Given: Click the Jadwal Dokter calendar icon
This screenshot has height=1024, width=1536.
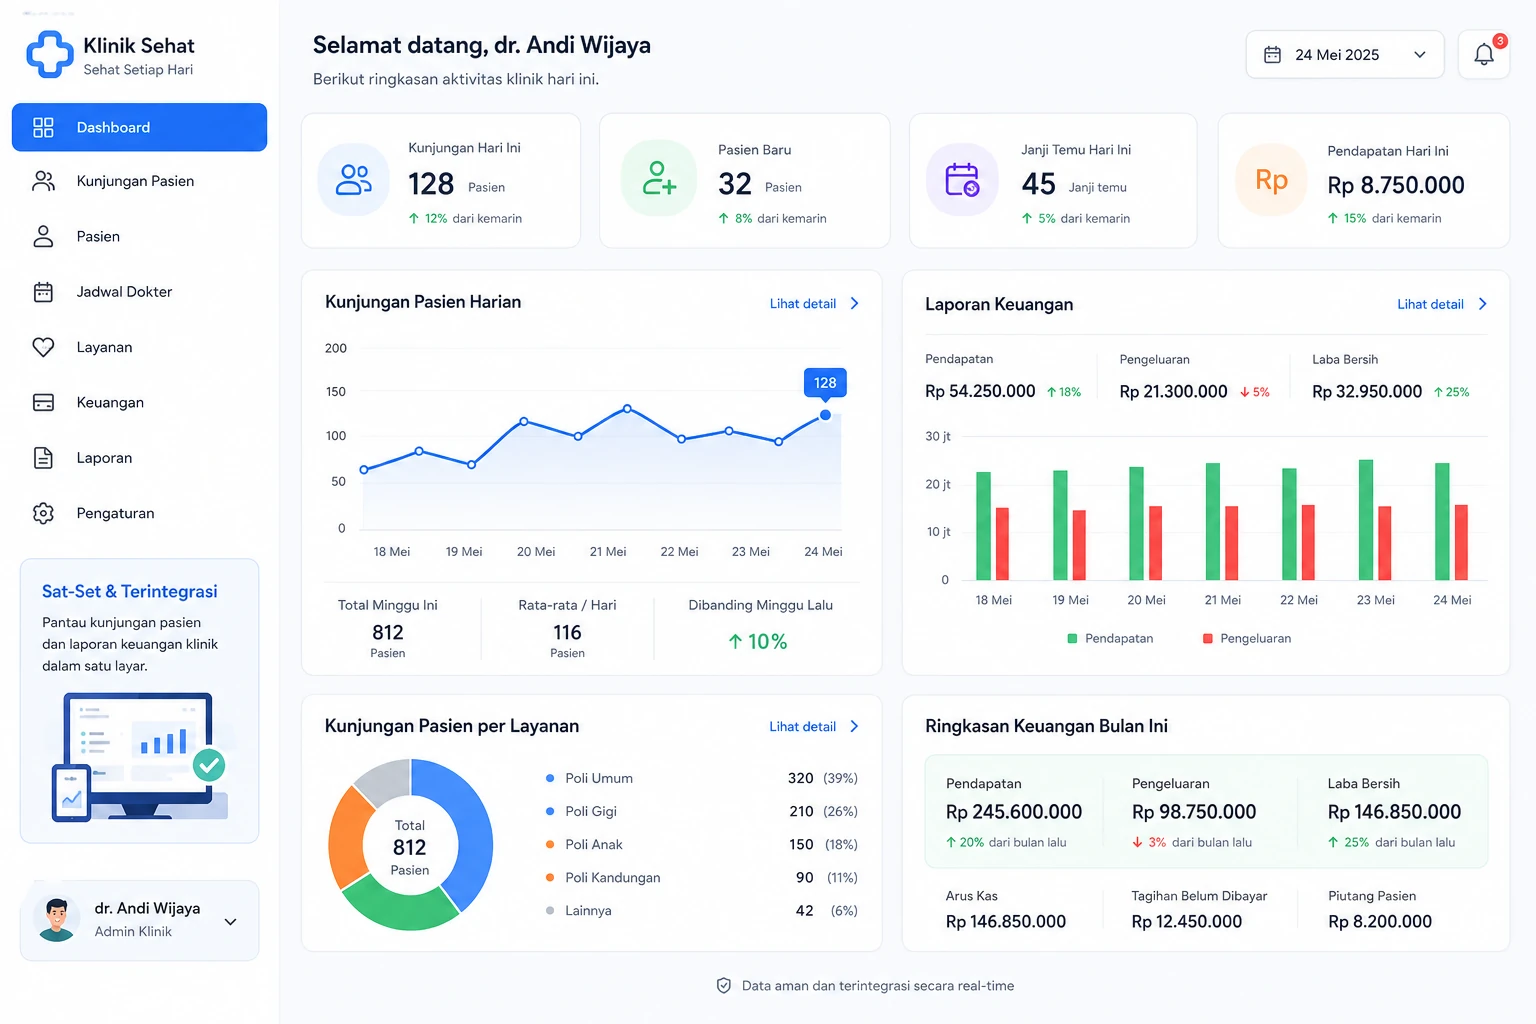Looking at the screenshot, I should (x=43, y=292).
